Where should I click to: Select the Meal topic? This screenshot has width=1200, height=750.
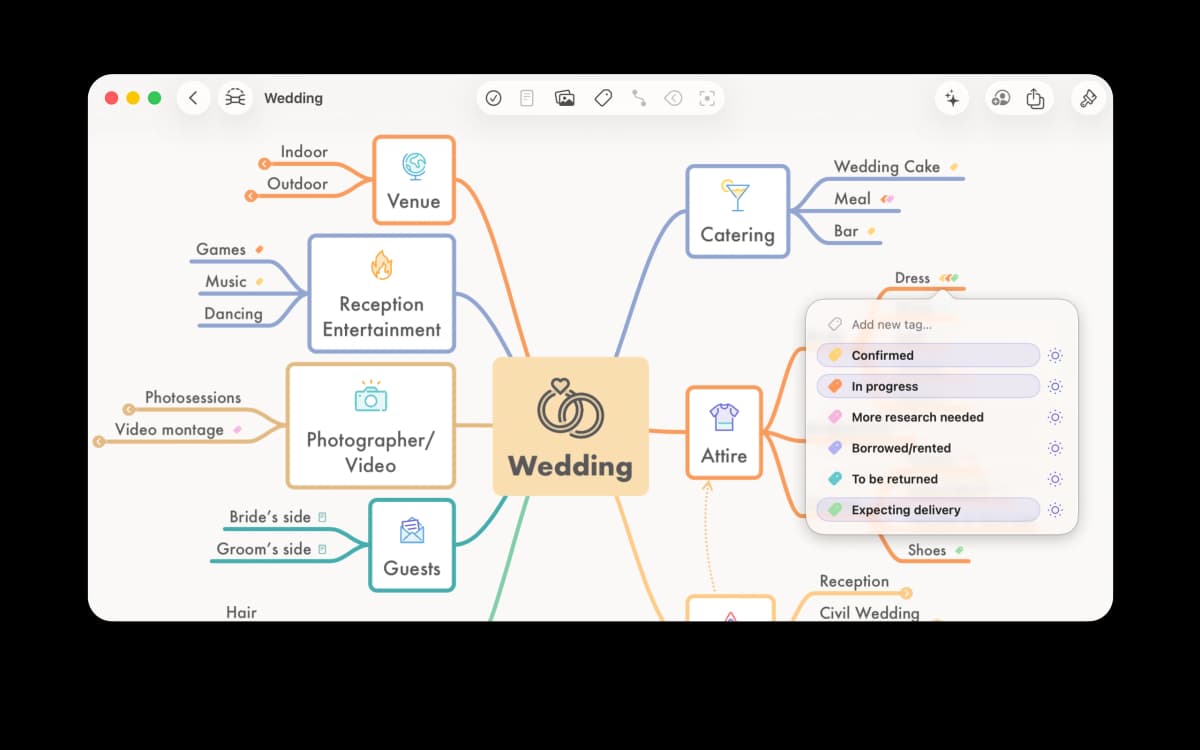click(x=852, y=199)
